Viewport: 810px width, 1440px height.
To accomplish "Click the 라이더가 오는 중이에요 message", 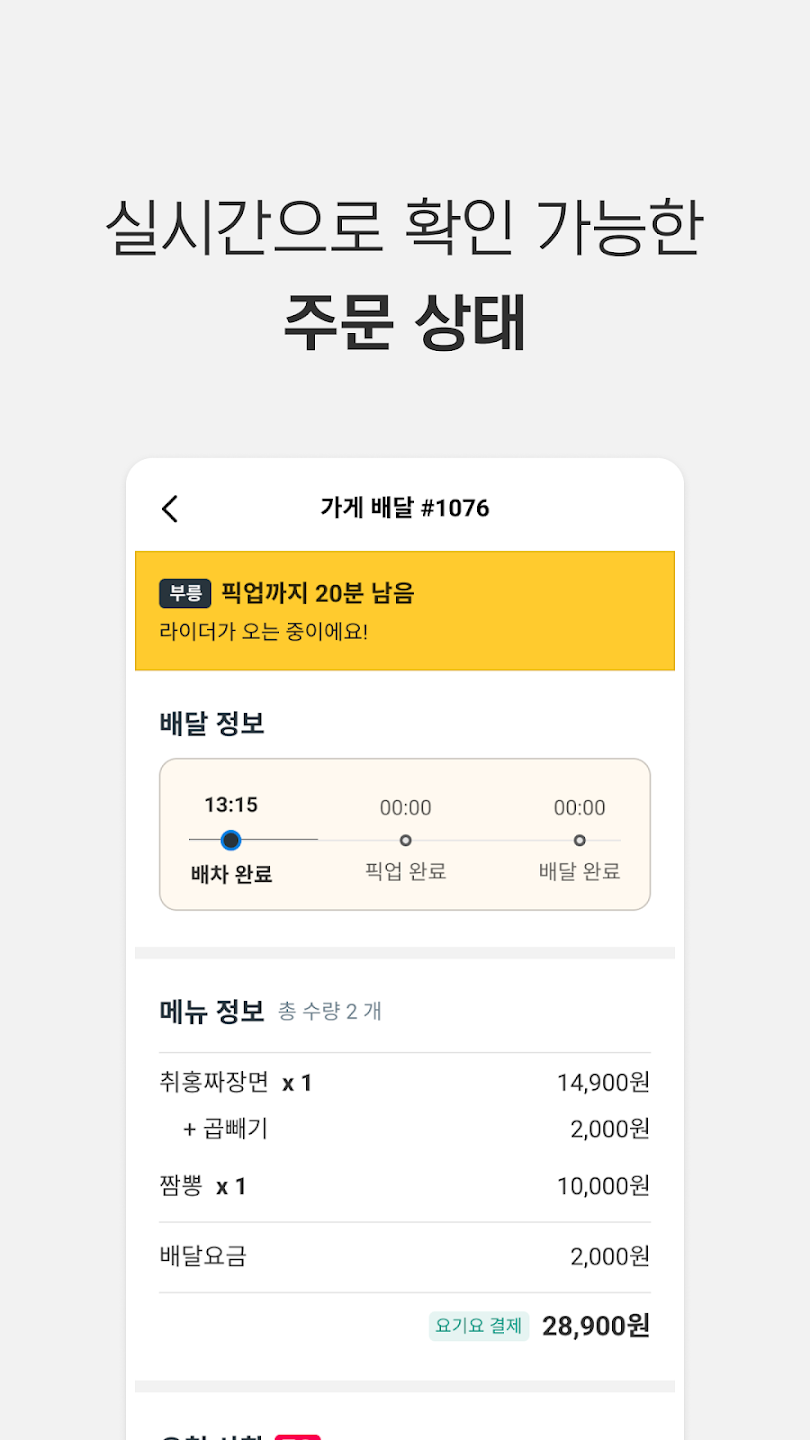I will coord(264,632).
